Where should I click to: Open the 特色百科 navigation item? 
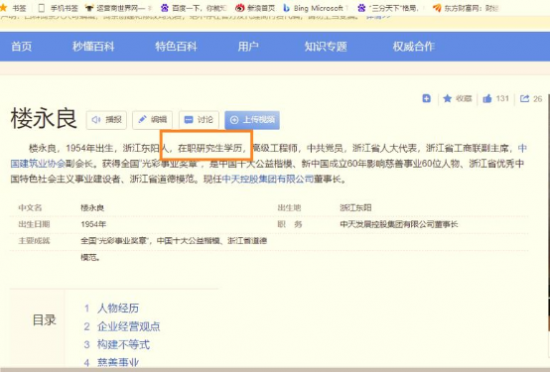[176, 46]
